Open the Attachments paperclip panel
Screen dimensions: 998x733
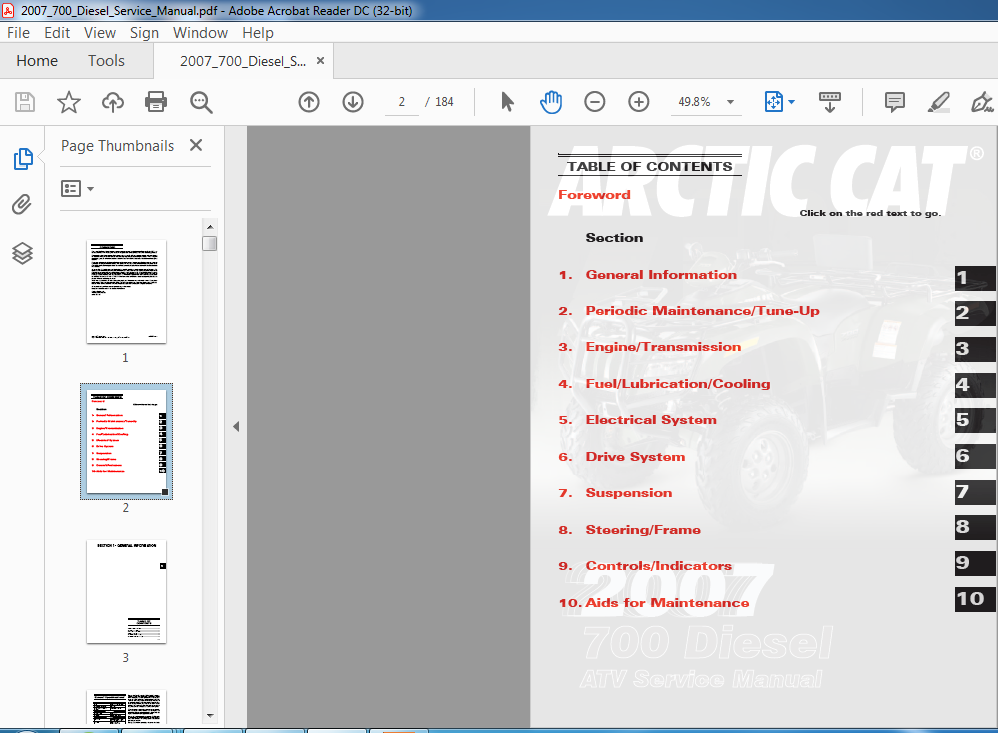coord(22,204)
